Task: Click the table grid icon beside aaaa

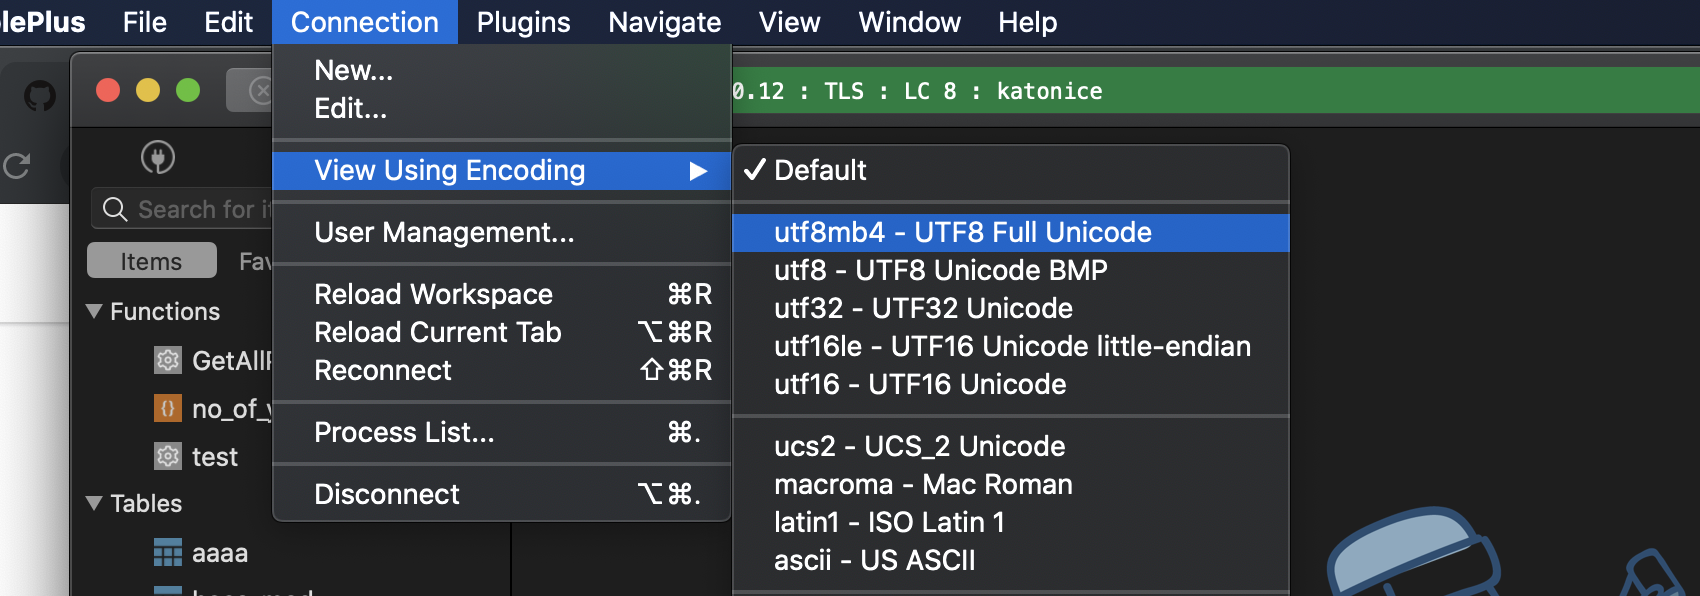Action: [168, 552]
